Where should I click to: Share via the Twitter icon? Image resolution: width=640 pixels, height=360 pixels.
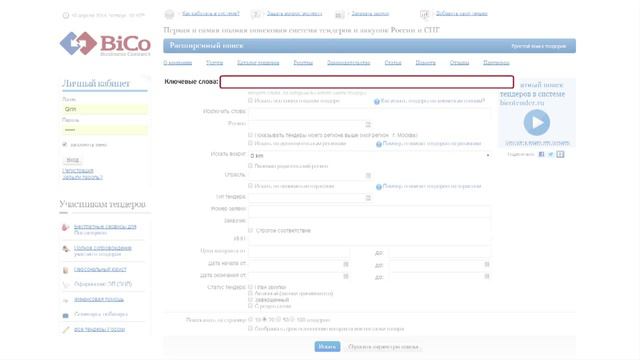coord(551,154)
